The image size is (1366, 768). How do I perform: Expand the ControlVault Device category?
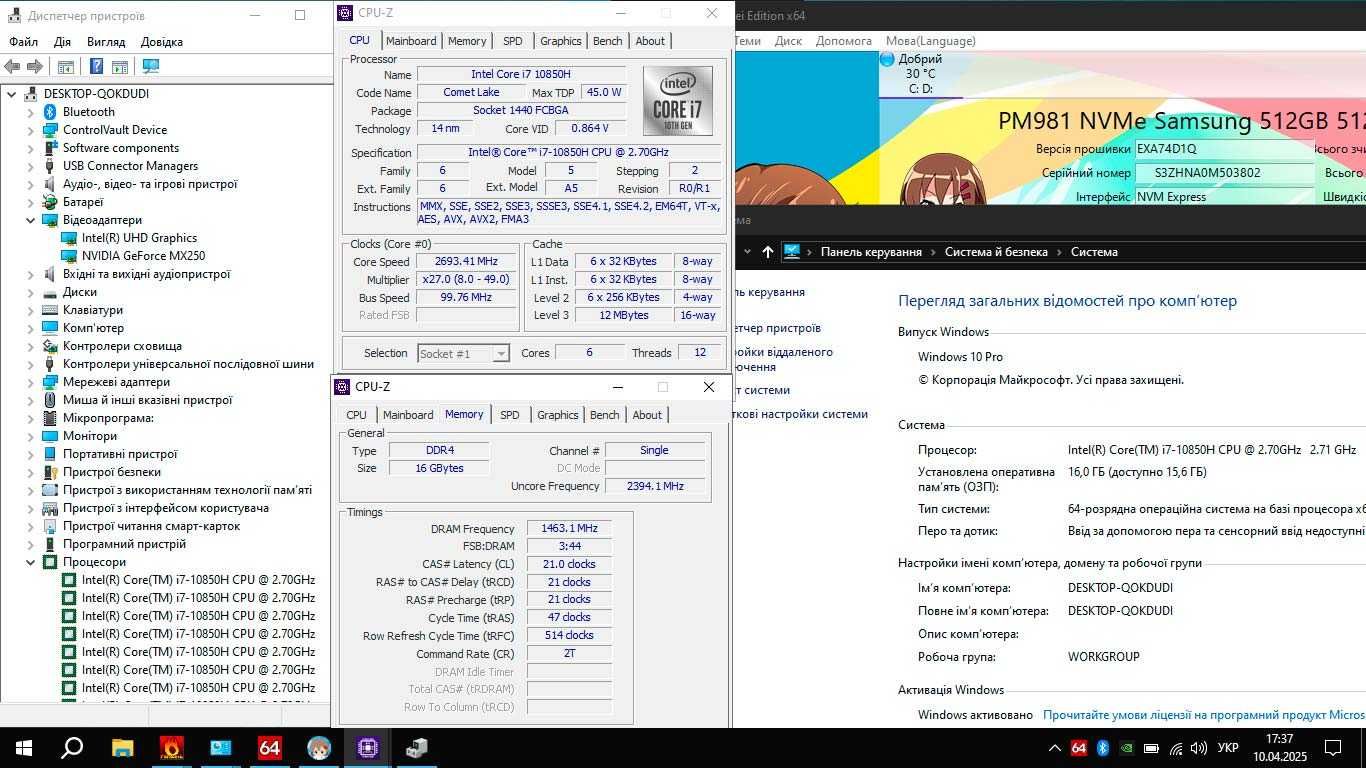(31, 130)
